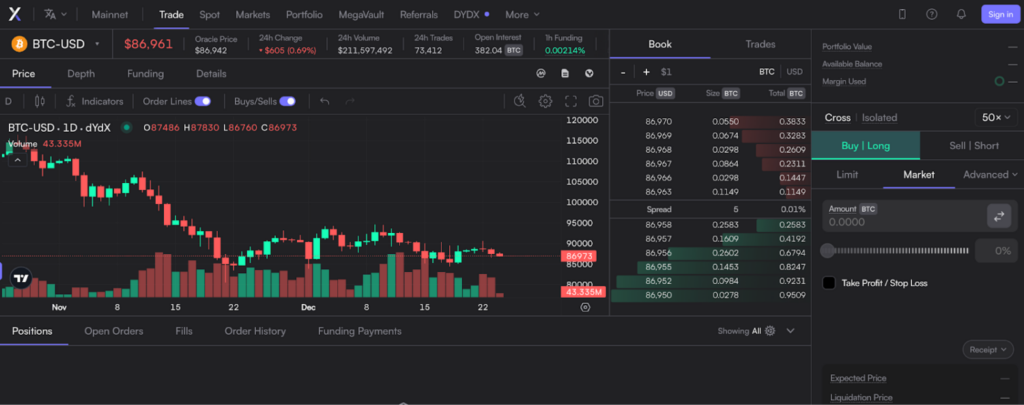The image size is (1024, 405).
Task: Open the candlestick chart style selector
Action: point(39,101)
